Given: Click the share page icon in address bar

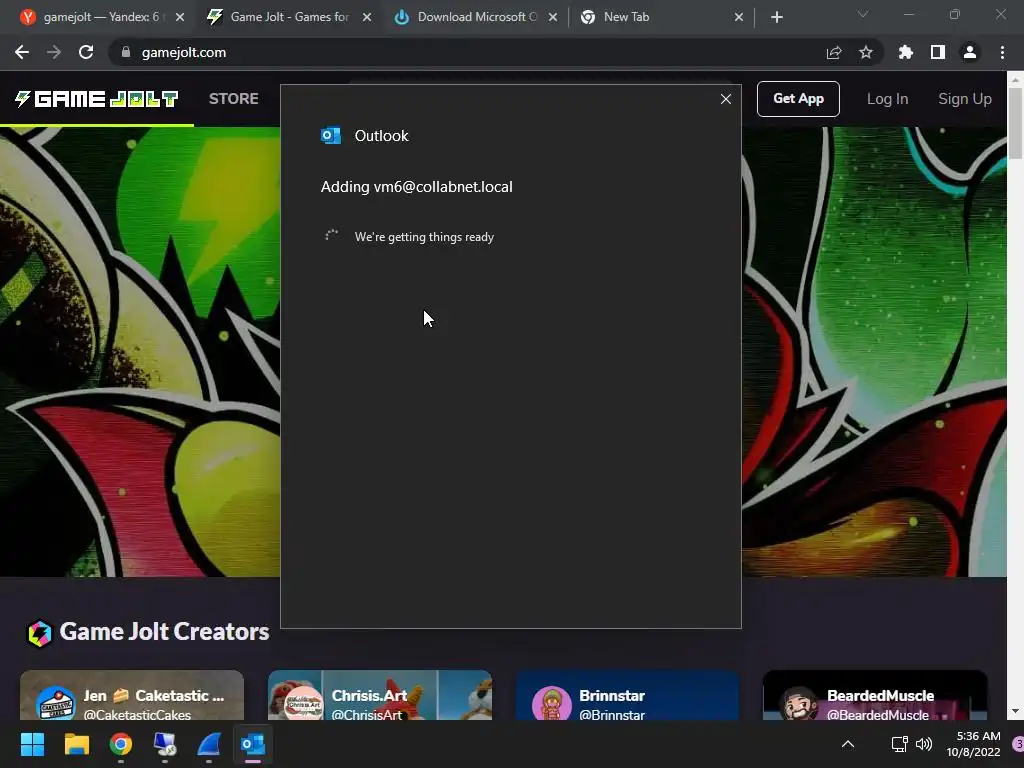Looking at the screenshot, I should pos(834,52).
